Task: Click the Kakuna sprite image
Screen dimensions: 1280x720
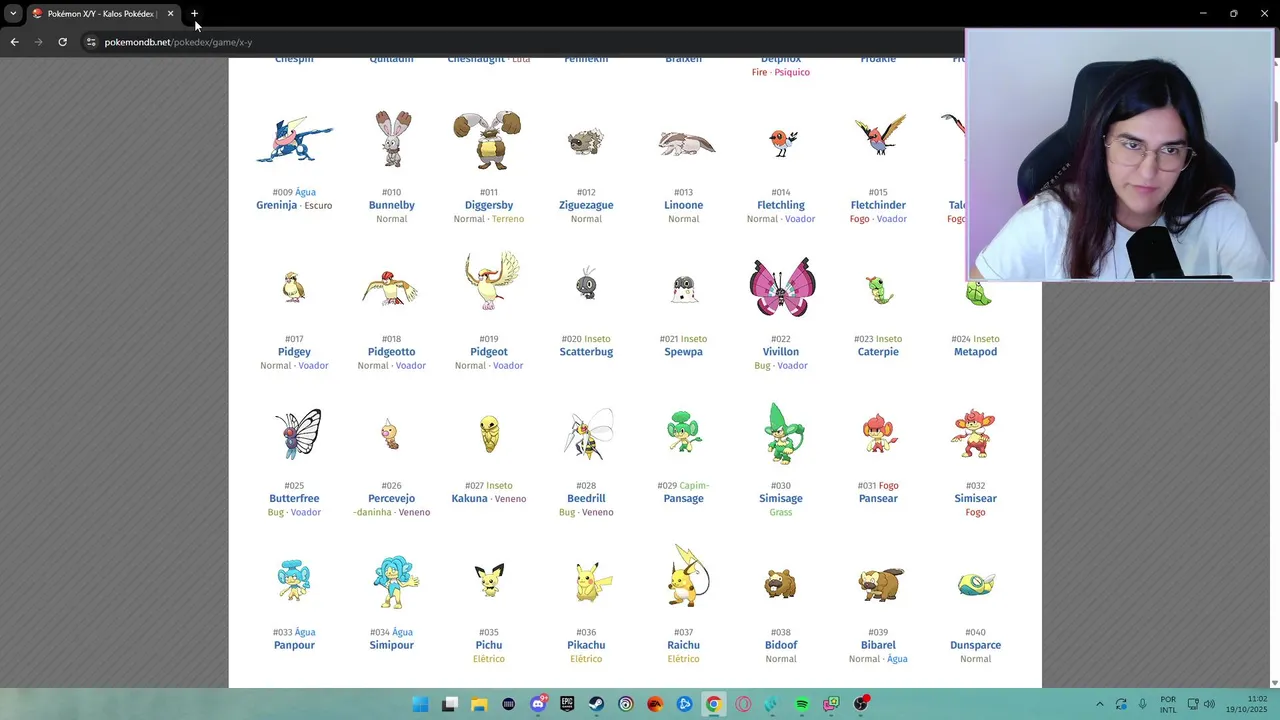Action: (x=489, y=433)
